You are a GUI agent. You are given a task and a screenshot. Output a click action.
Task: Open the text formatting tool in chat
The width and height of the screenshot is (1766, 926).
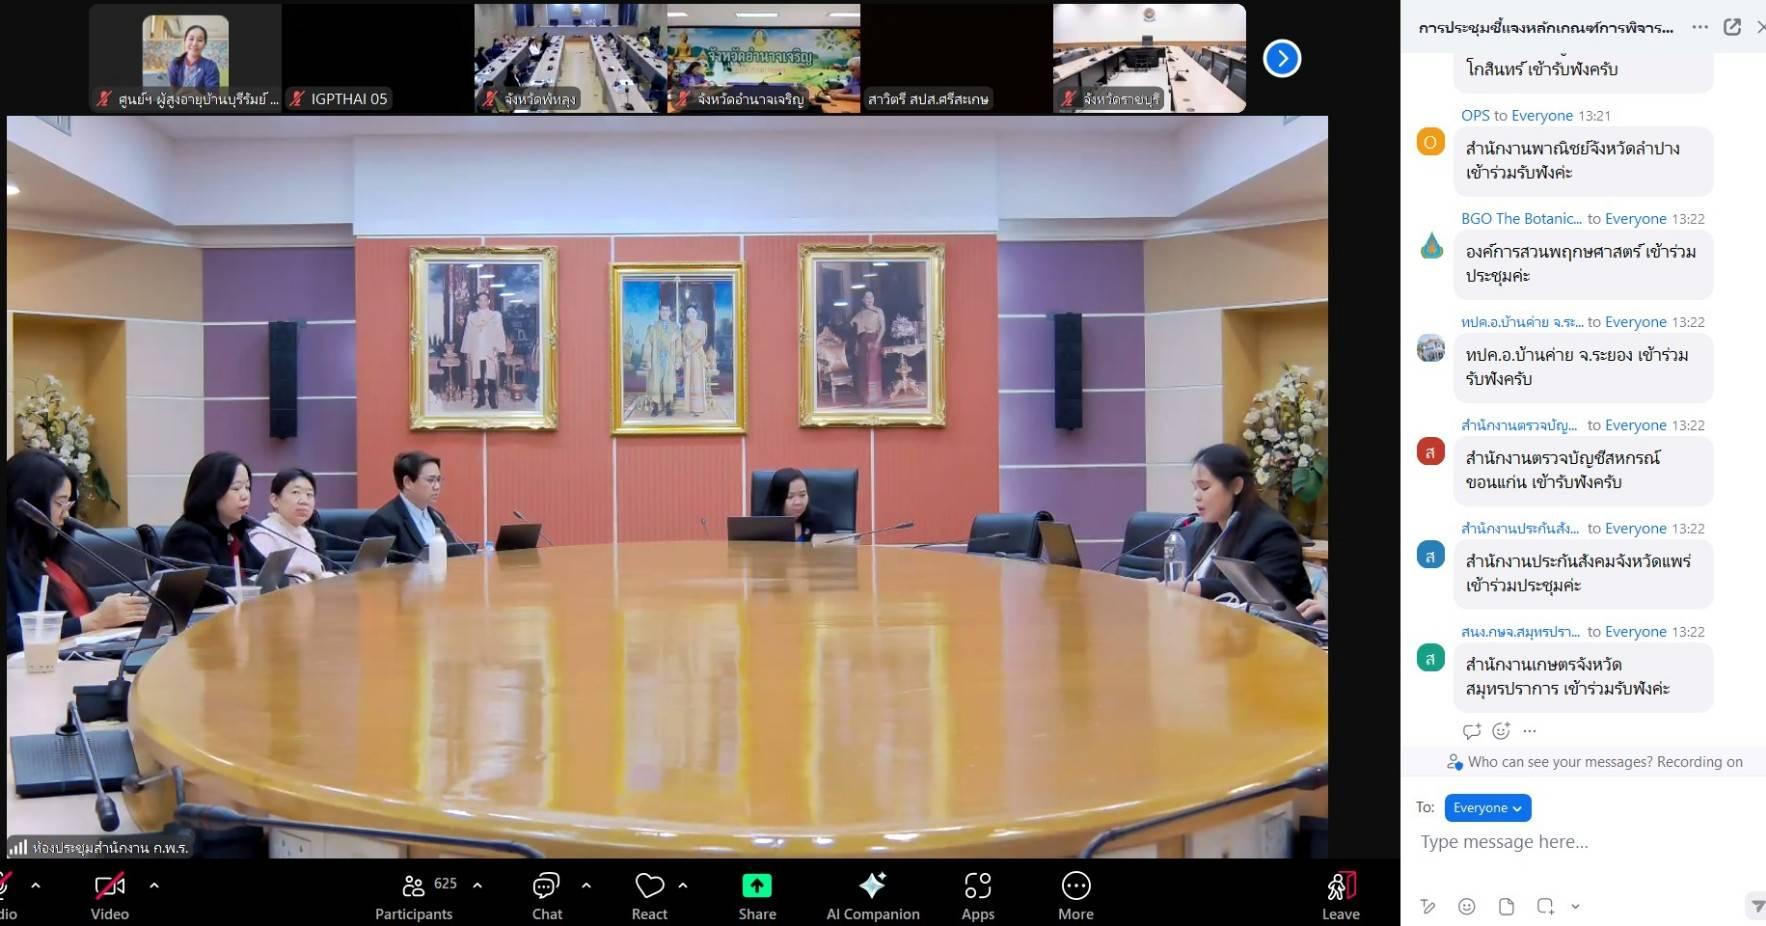click(1427, 906)
